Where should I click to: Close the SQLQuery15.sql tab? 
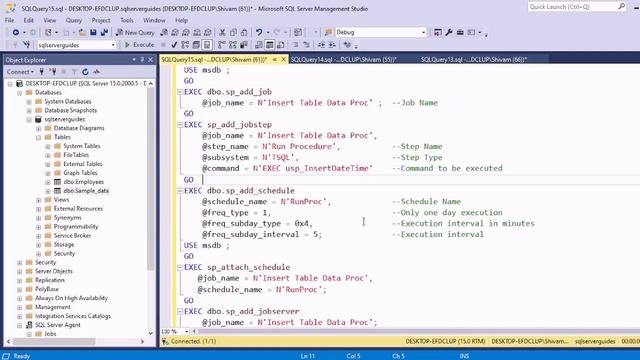pyautogui.click(x=284, y=60)
